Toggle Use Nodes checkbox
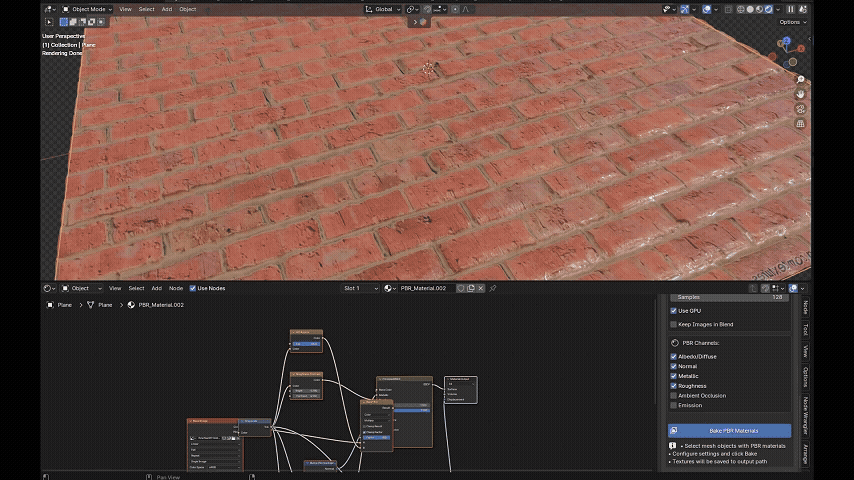Viewport: 854px width, 480px height. pos(193,288)
